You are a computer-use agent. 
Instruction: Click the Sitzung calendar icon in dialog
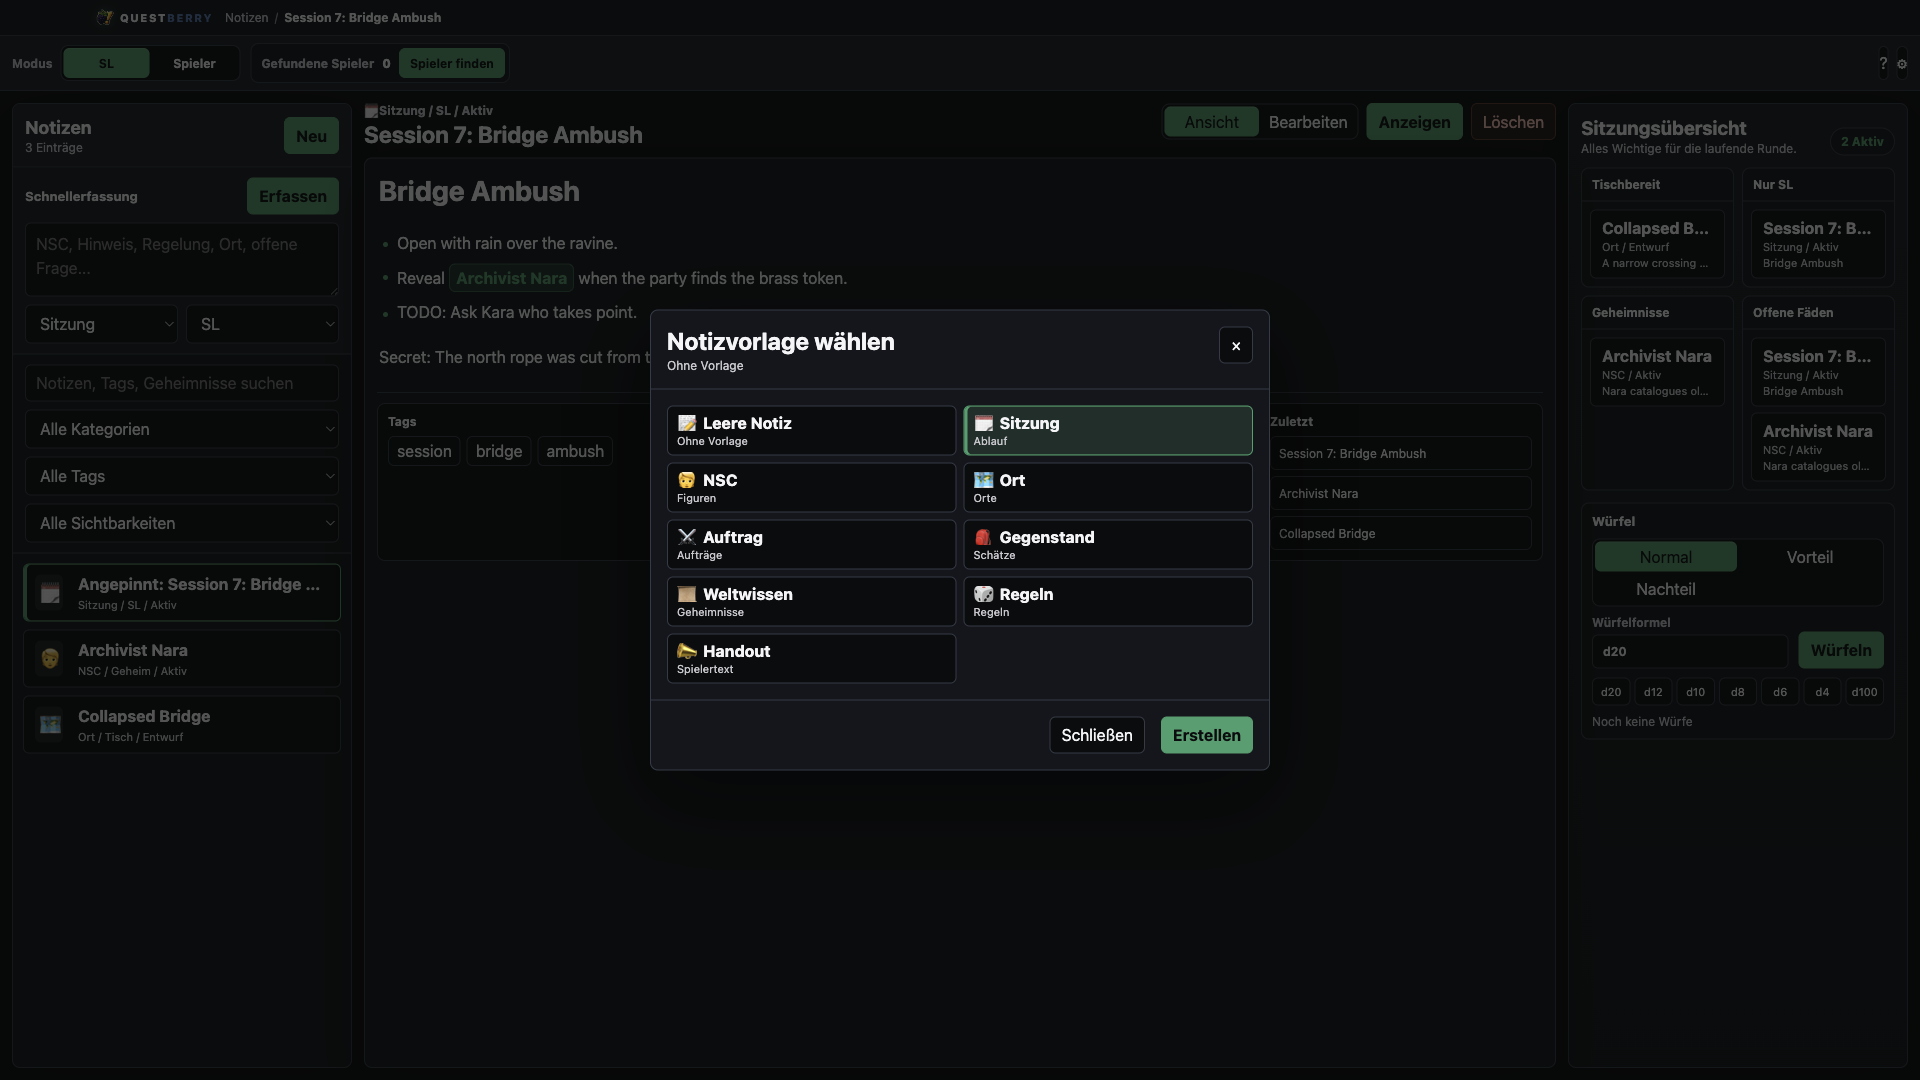pyautogui.click(x=984, y=423)
